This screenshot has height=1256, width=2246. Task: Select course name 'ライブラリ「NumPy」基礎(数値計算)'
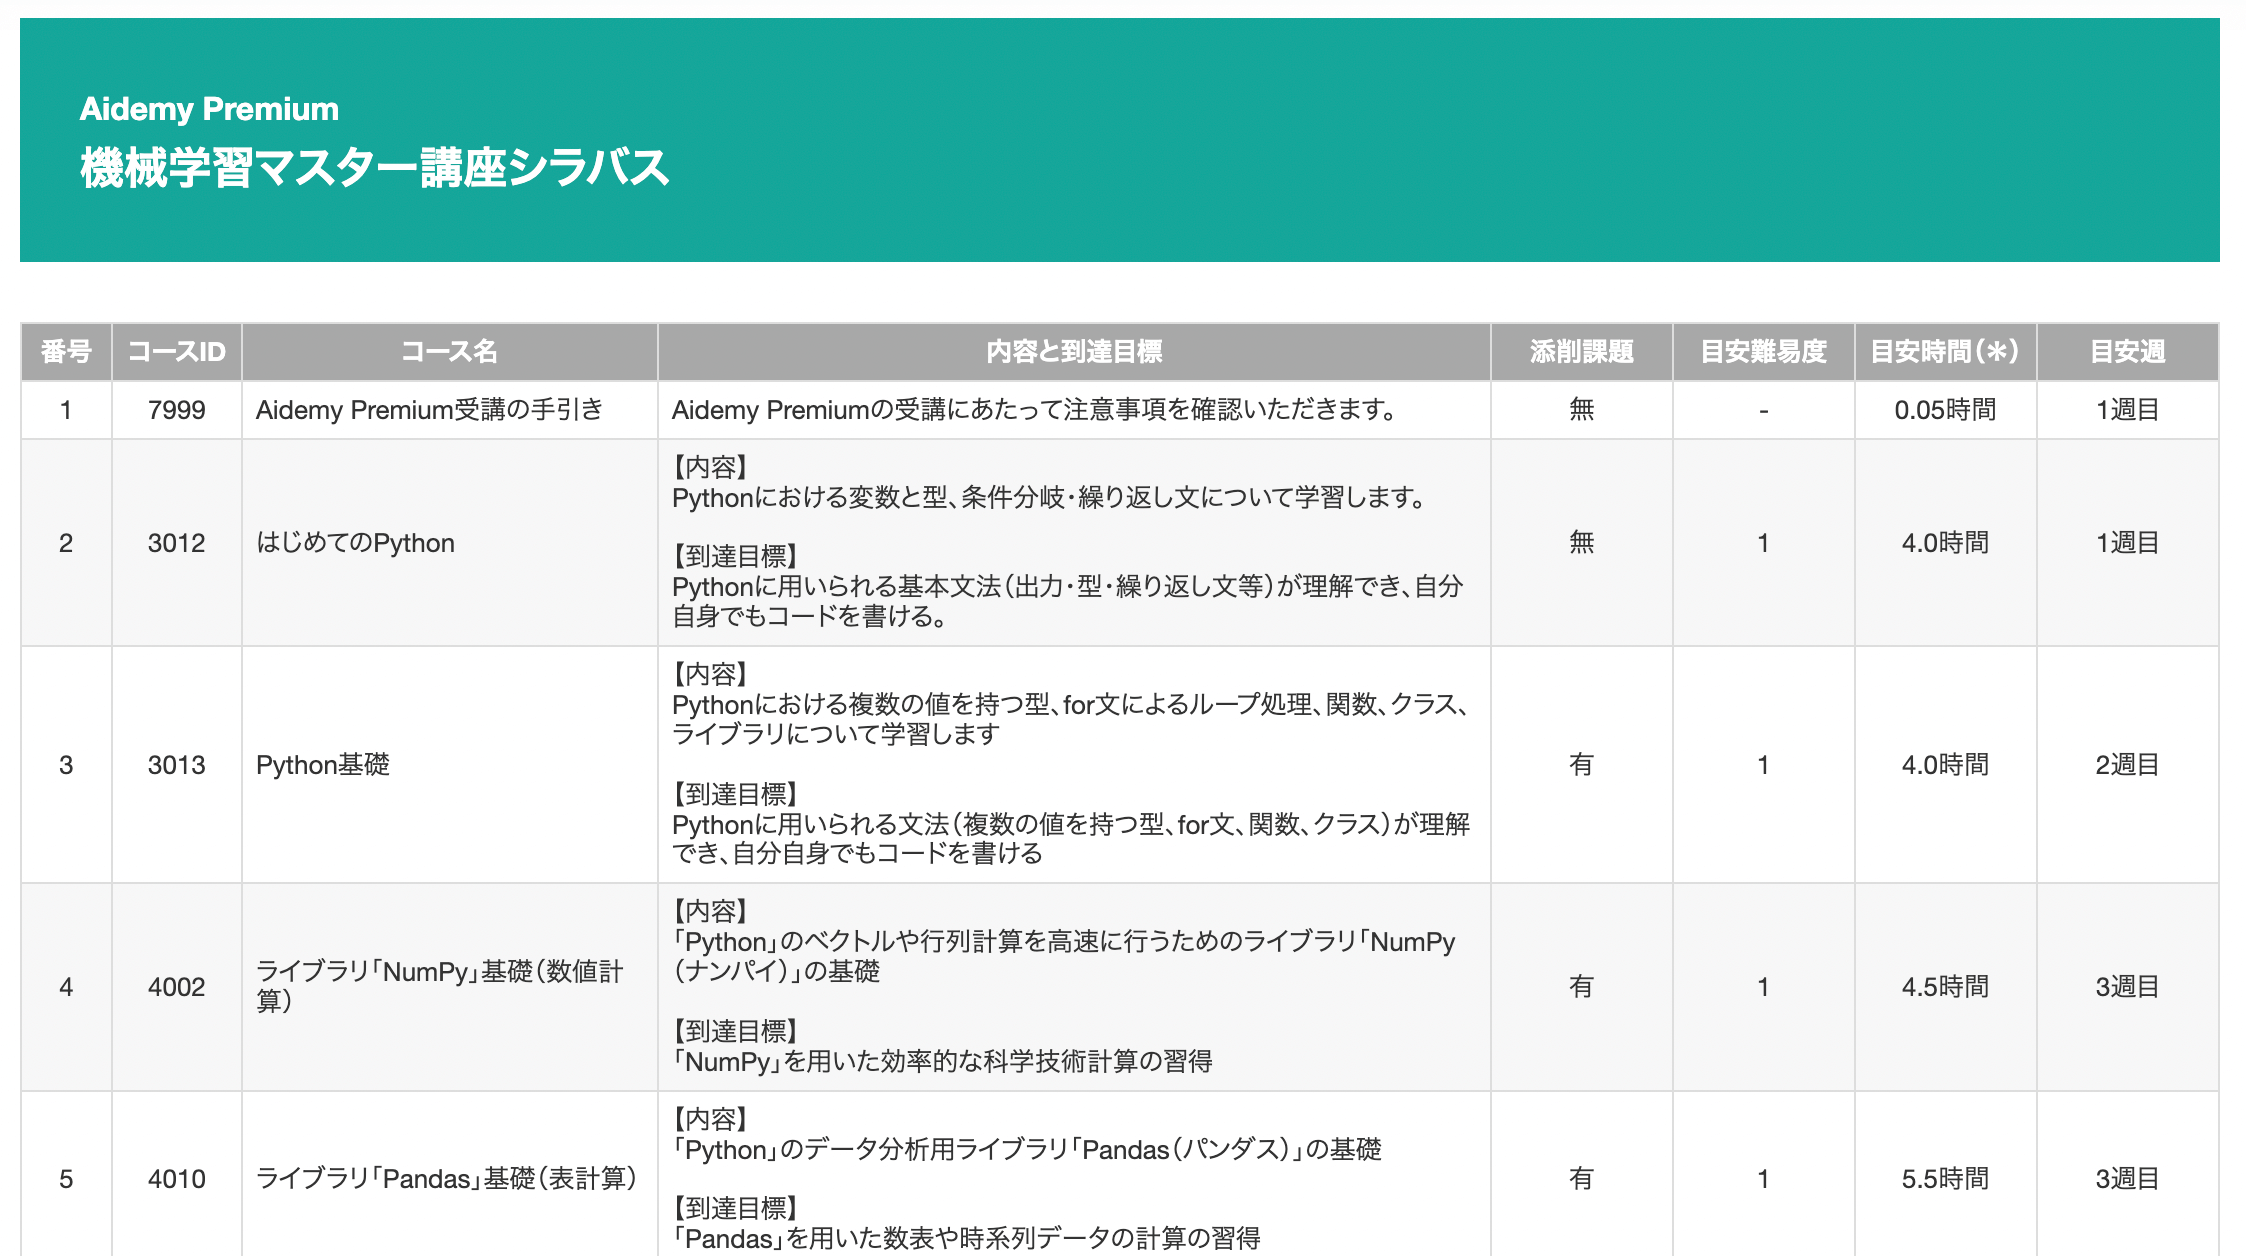pyautogui.click(x=440, y=986)
